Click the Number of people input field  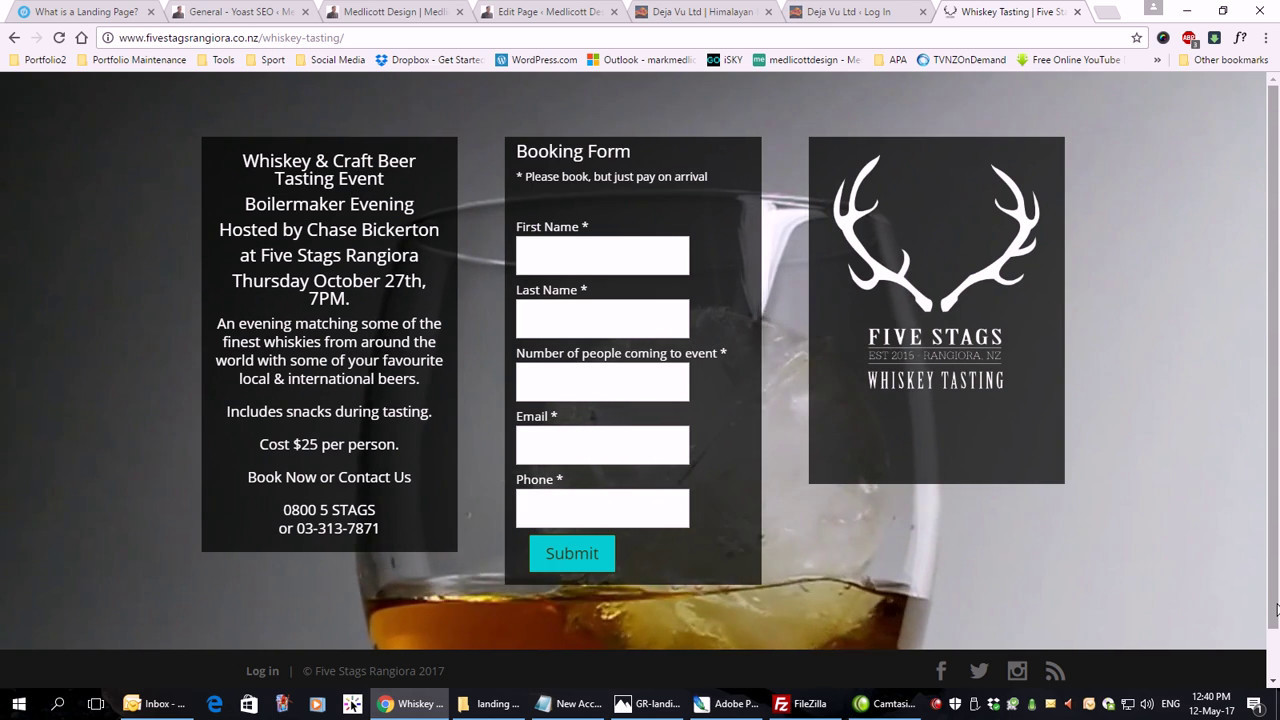coord(602,382)
